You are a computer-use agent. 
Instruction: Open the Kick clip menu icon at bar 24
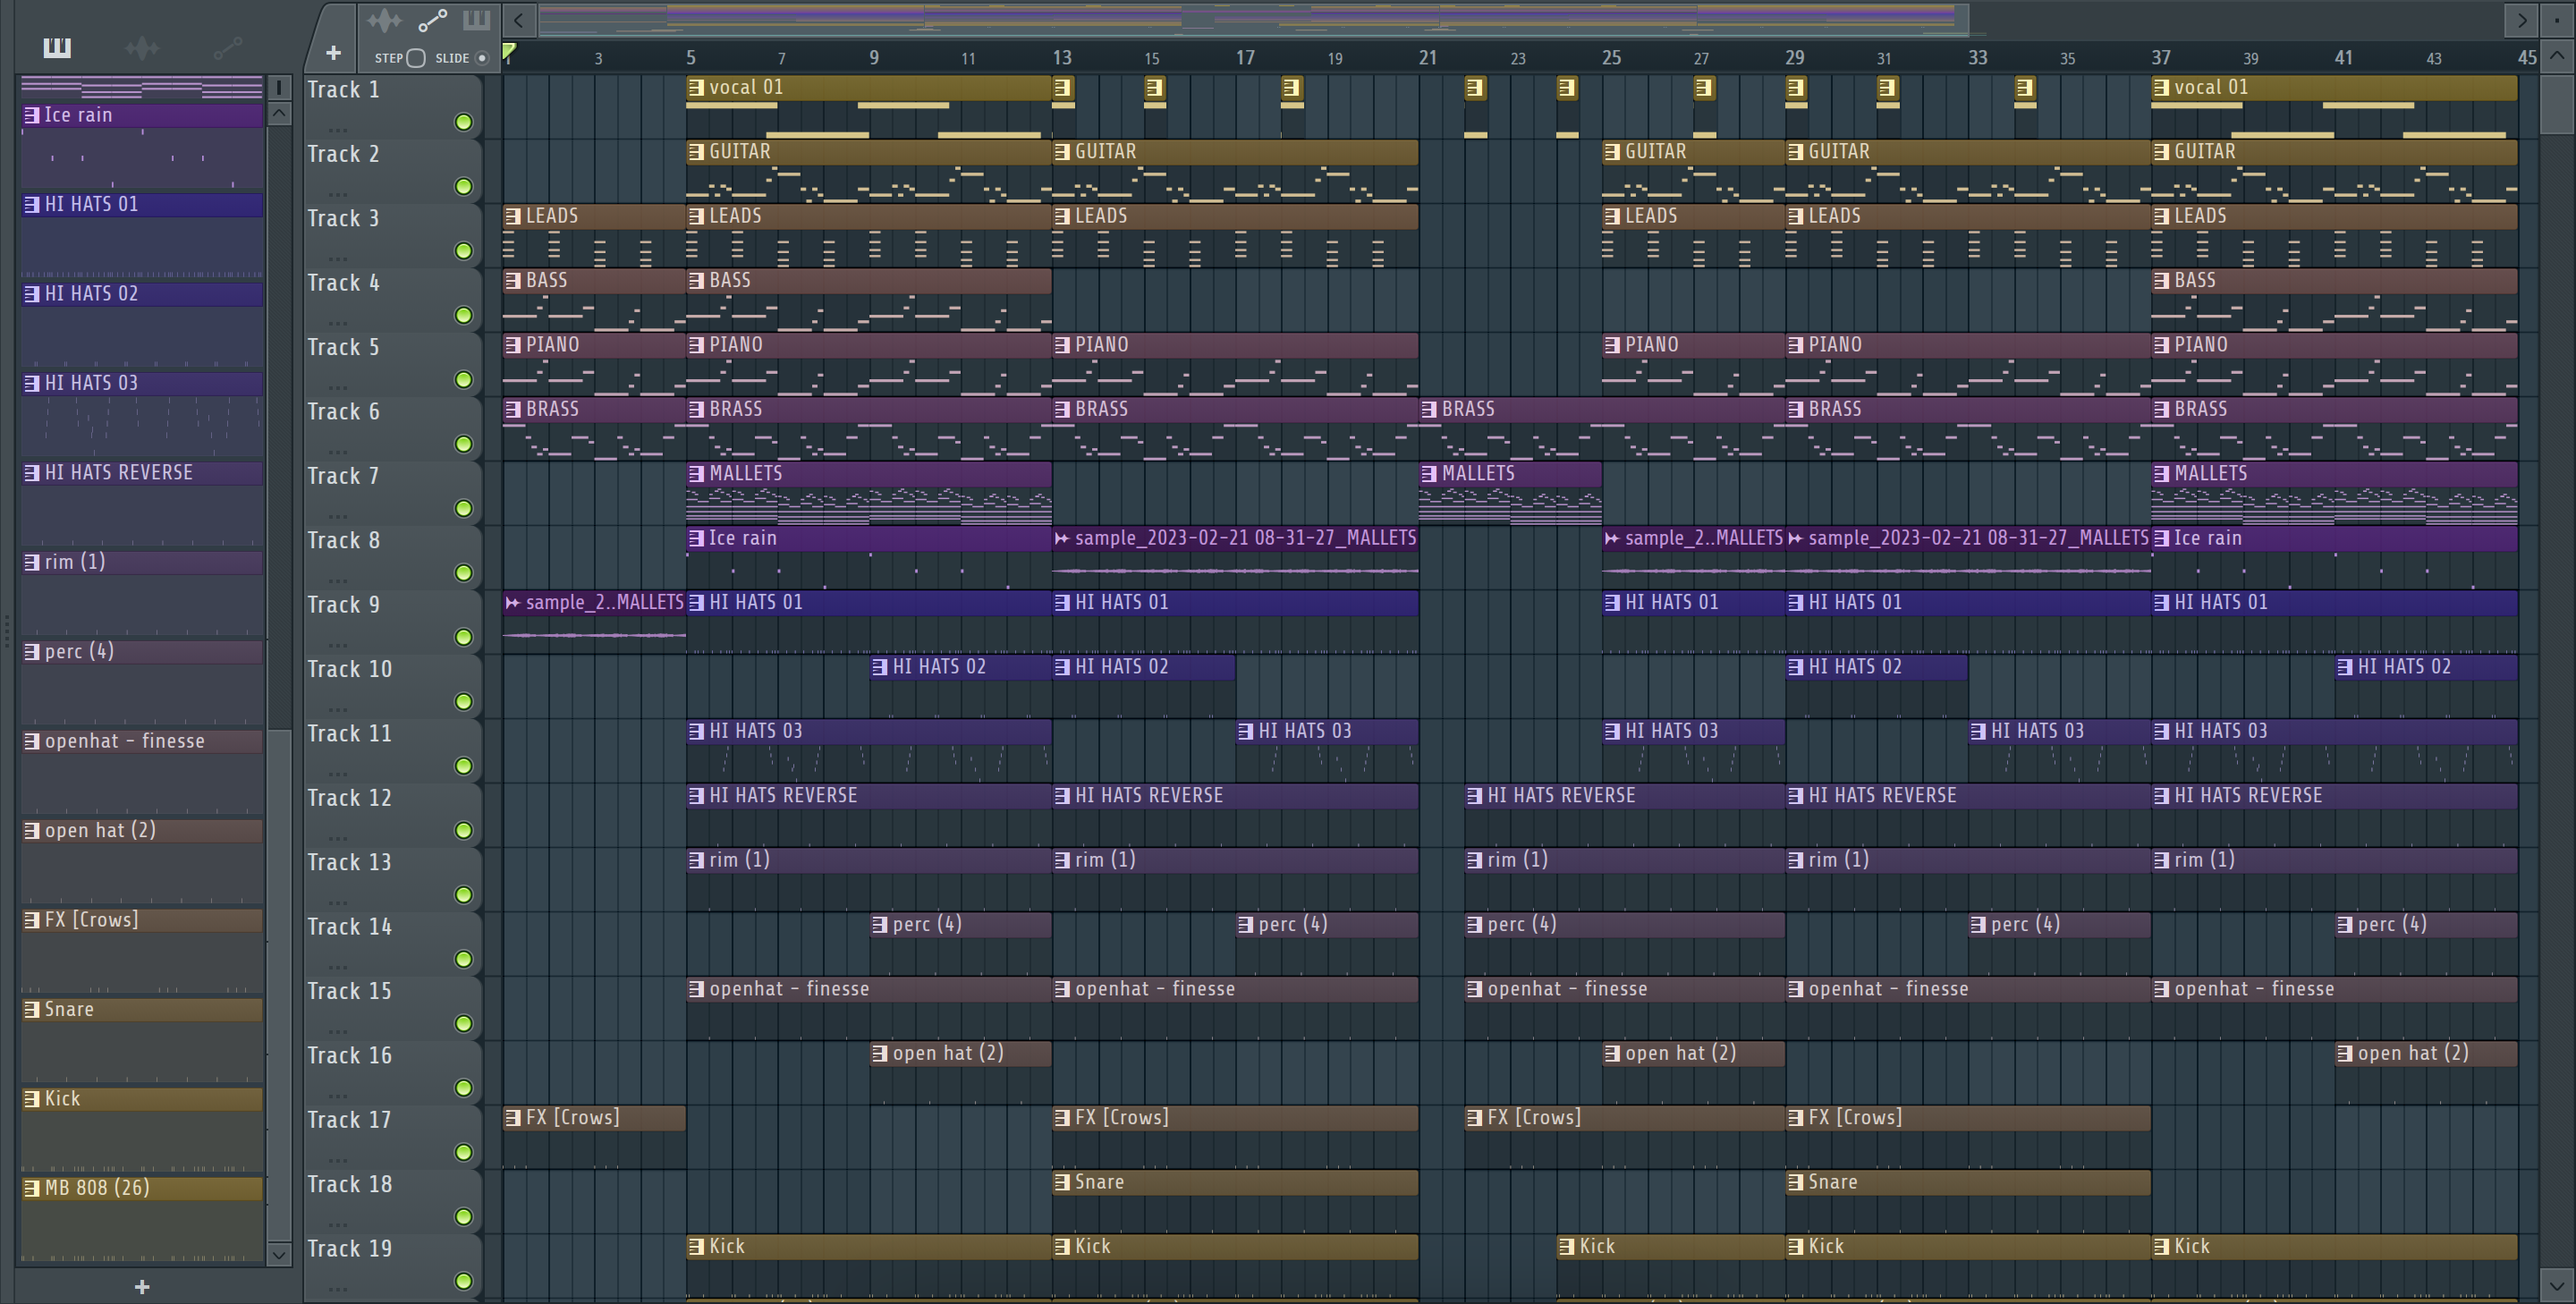(x=1567, y=1247)
